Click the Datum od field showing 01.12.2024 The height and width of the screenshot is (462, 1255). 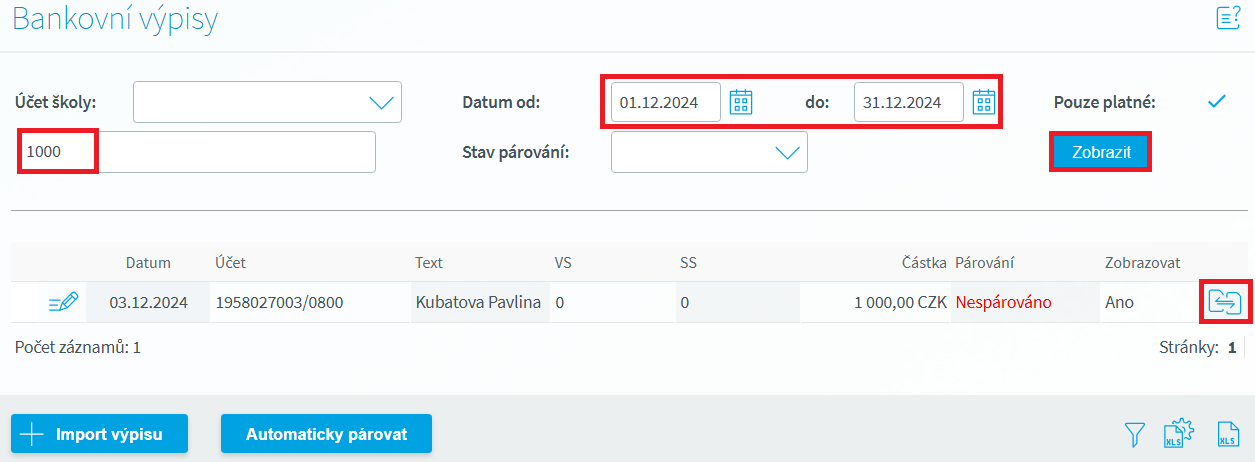coord(665,102)
